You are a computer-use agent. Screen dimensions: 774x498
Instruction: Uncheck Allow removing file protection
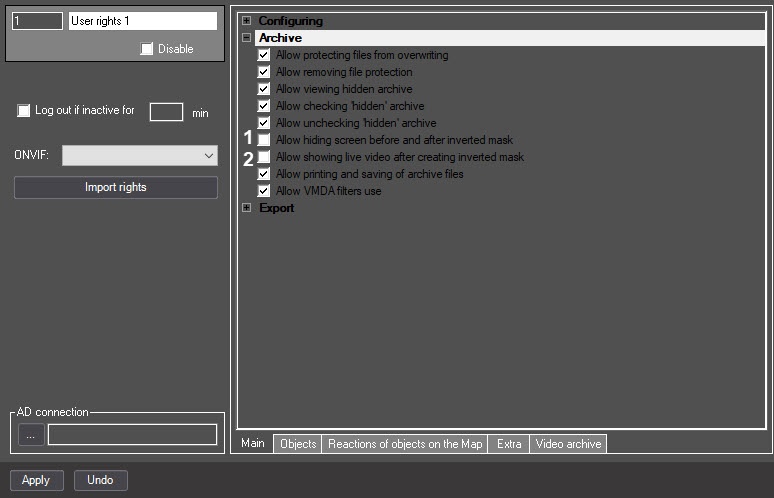pyautogui.click(x=264, y=72)
